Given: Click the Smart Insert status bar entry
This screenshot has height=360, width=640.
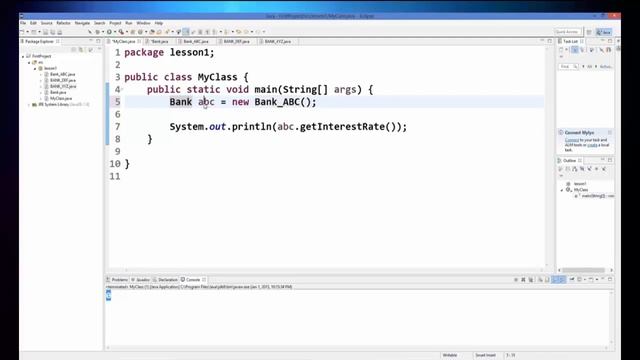Looking at the screenshot, I should point(485,355).
